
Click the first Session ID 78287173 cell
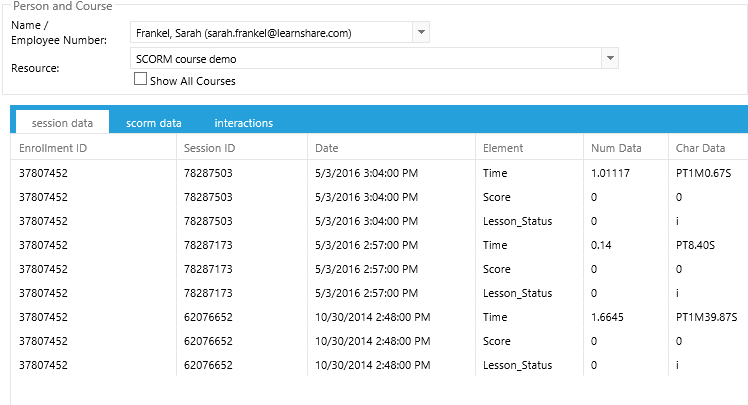point(208,245)
